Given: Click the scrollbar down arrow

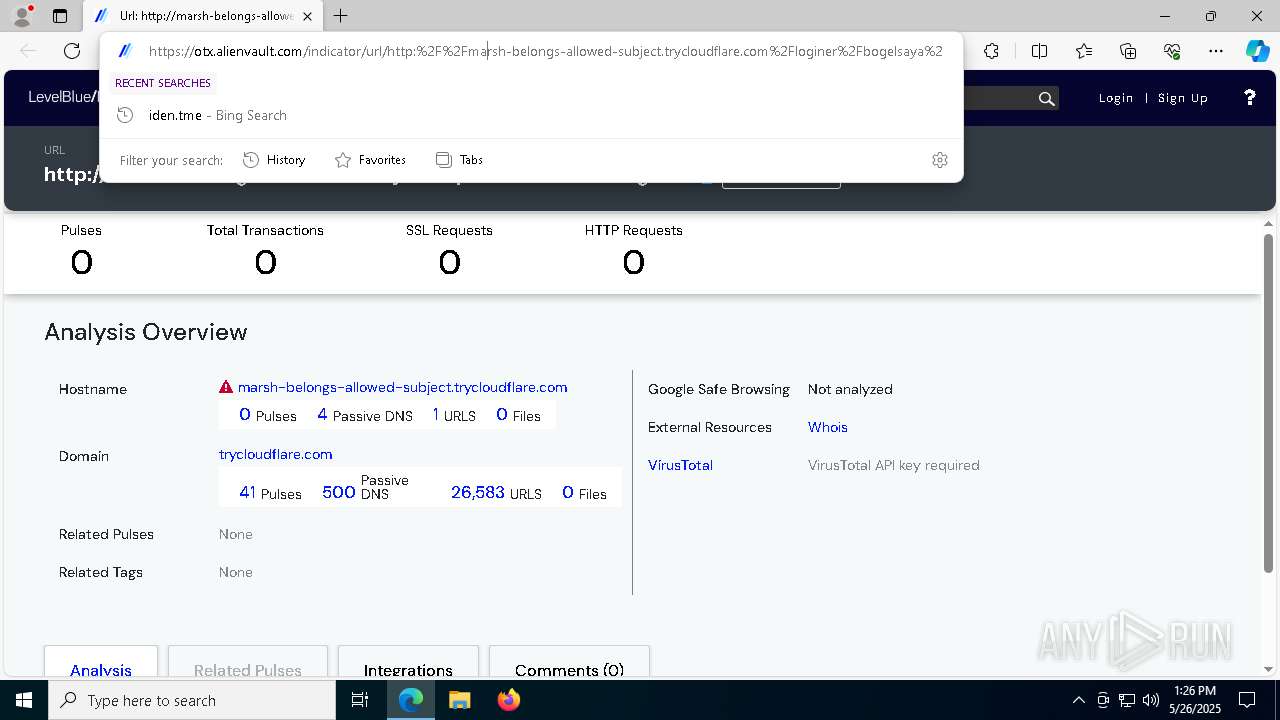Looking at the screenshot, I should tap(1269, 669).
